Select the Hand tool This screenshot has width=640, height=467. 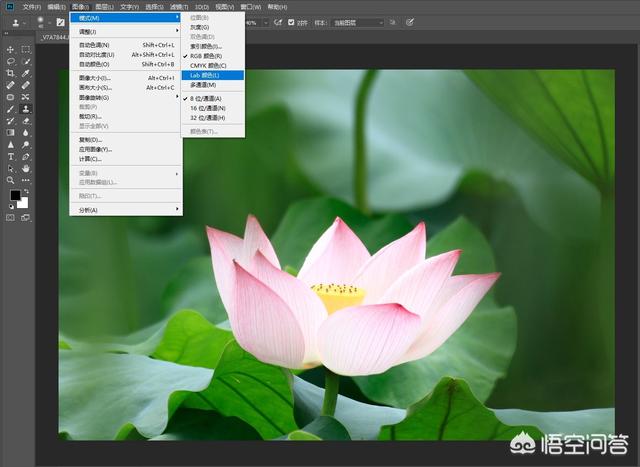[x=25, y=168]
